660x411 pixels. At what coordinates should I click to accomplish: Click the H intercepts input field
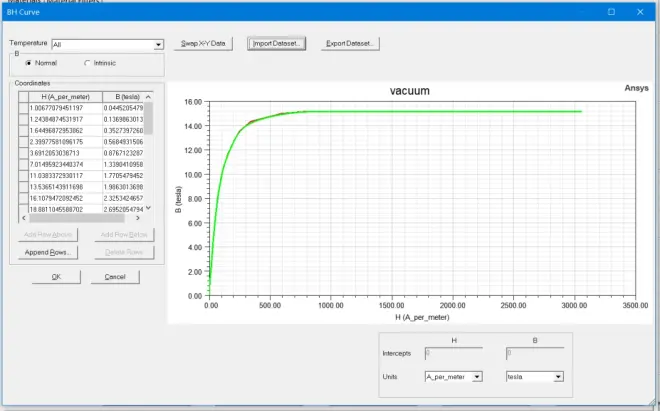pyautogui.click(x=454, y=353)
